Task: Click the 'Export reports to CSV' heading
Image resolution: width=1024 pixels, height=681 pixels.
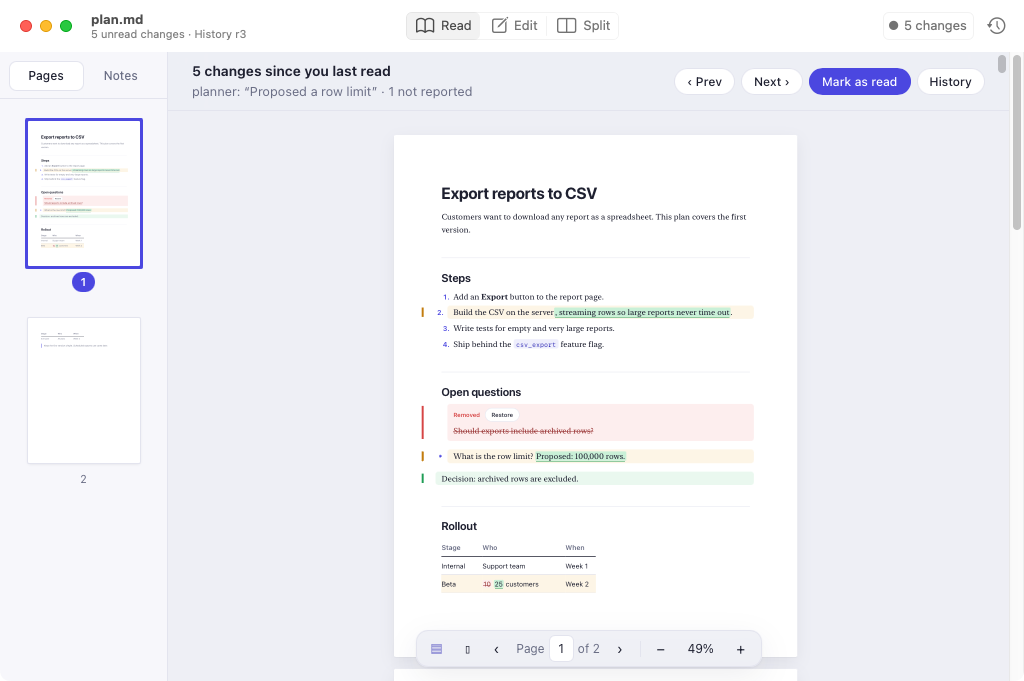Action: coord(519,193)
